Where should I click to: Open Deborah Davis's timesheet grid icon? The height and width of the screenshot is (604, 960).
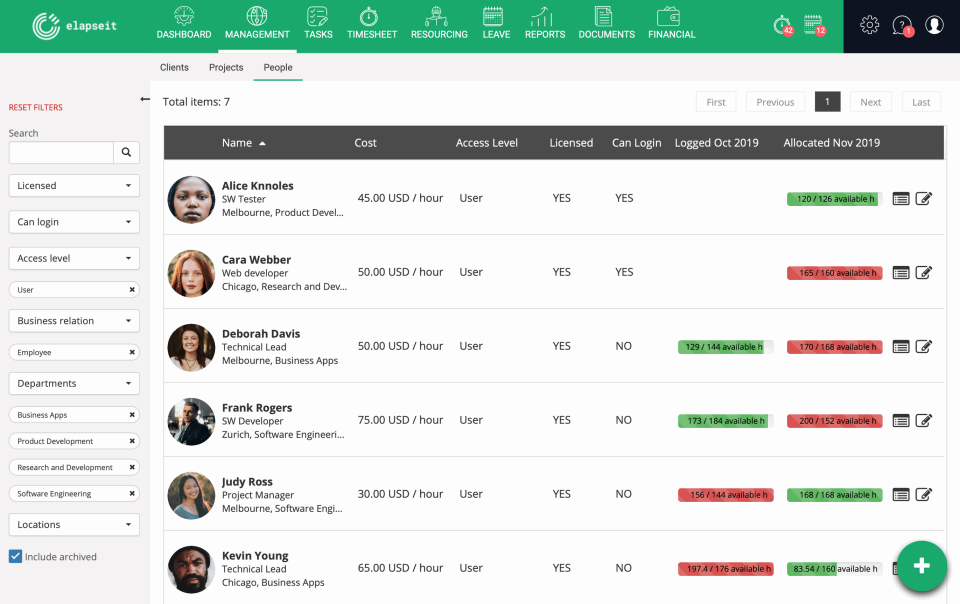[x=901, y=346]
